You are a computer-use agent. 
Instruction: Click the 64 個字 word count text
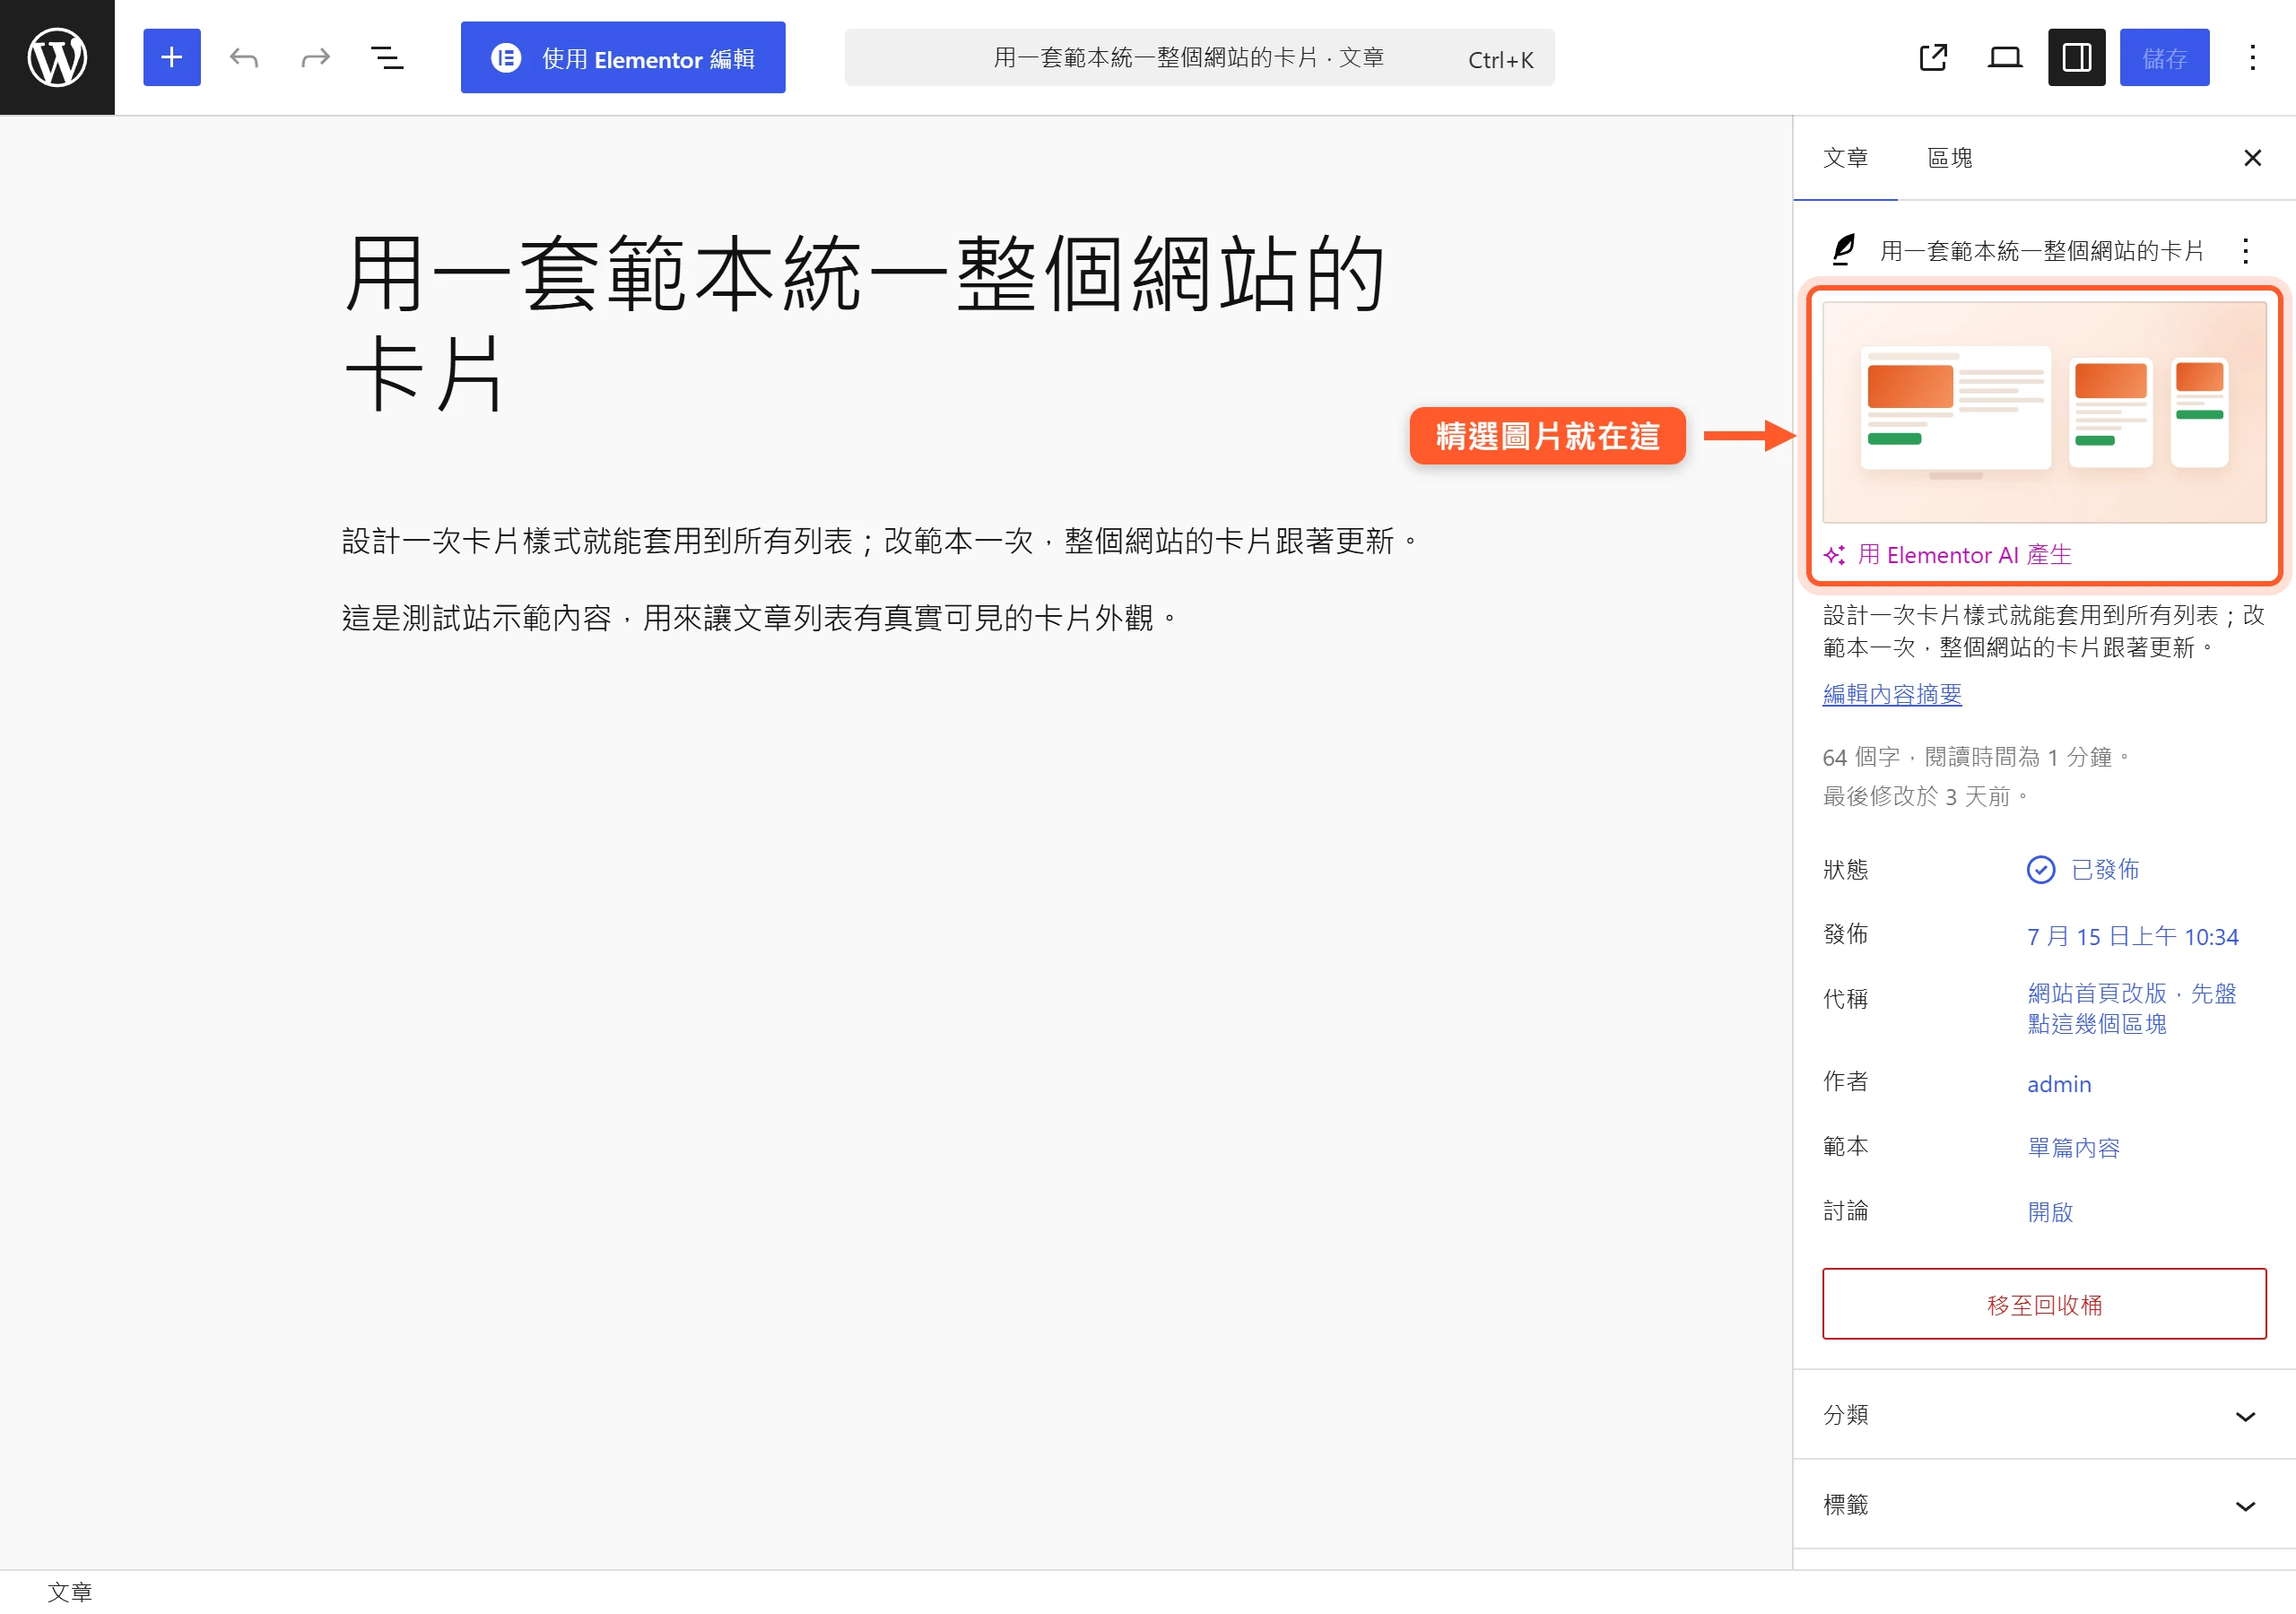(1976, 757)
